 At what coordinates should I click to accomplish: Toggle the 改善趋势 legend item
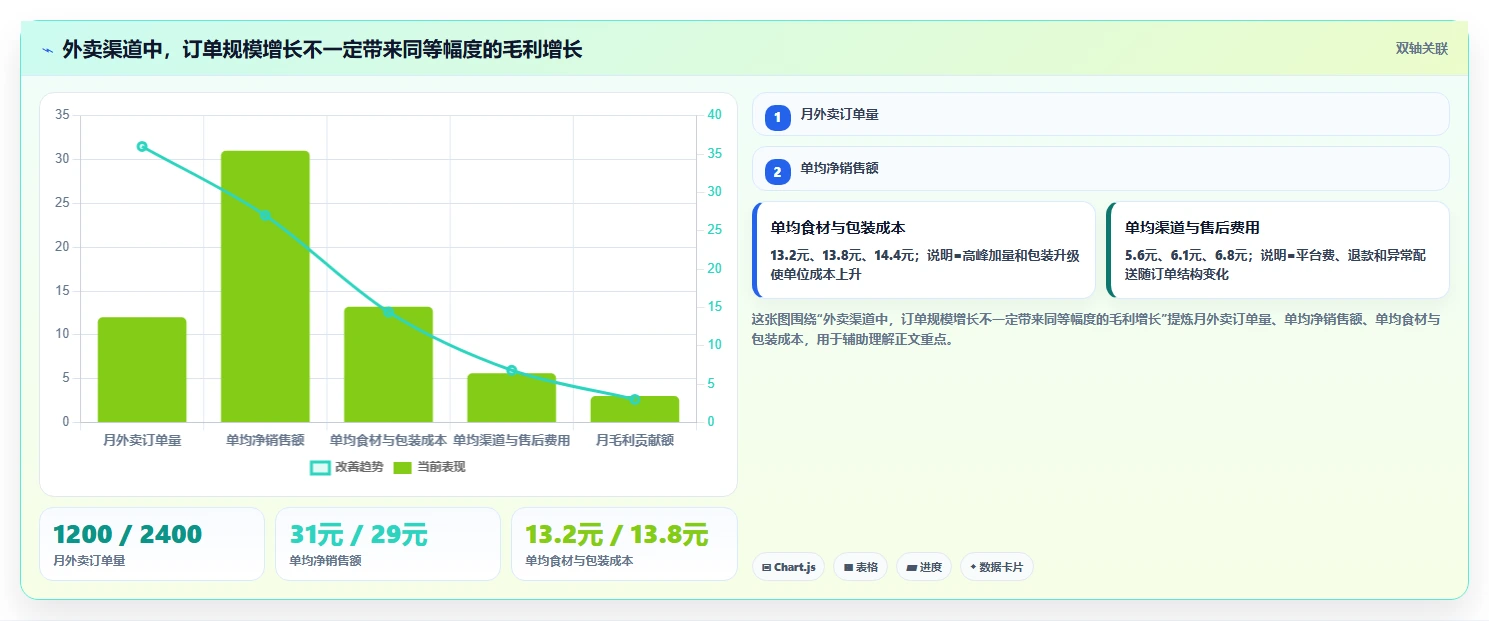347,467
